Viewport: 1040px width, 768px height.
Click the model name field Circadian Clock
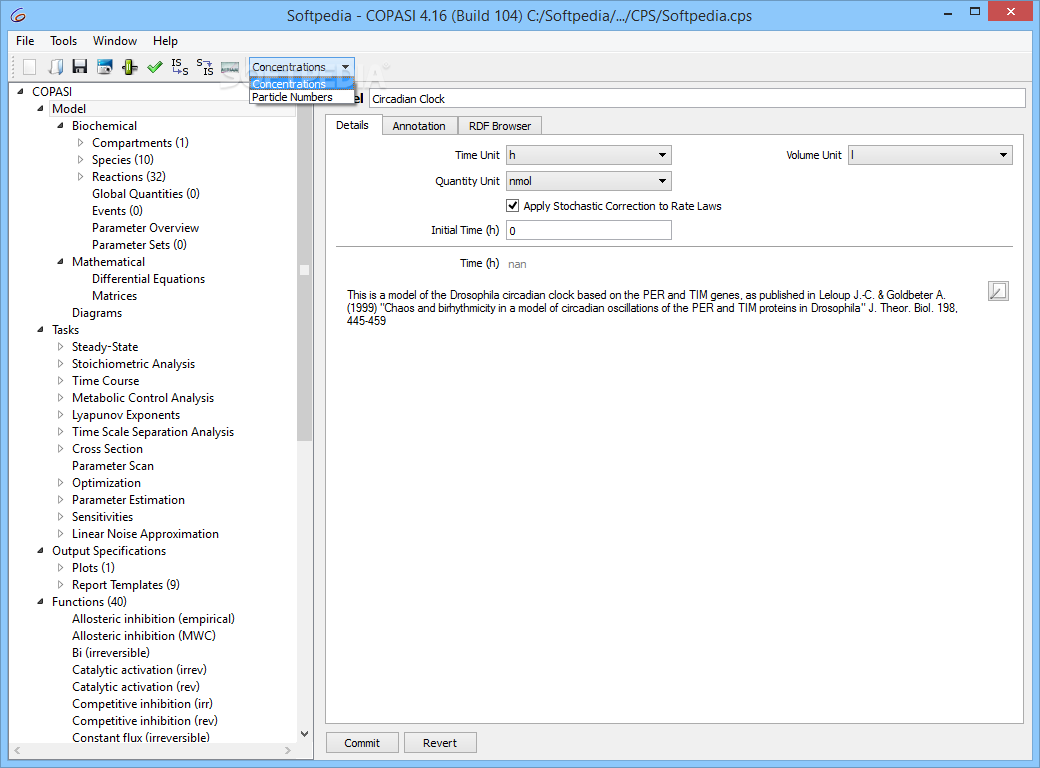[x=697, y=99]
